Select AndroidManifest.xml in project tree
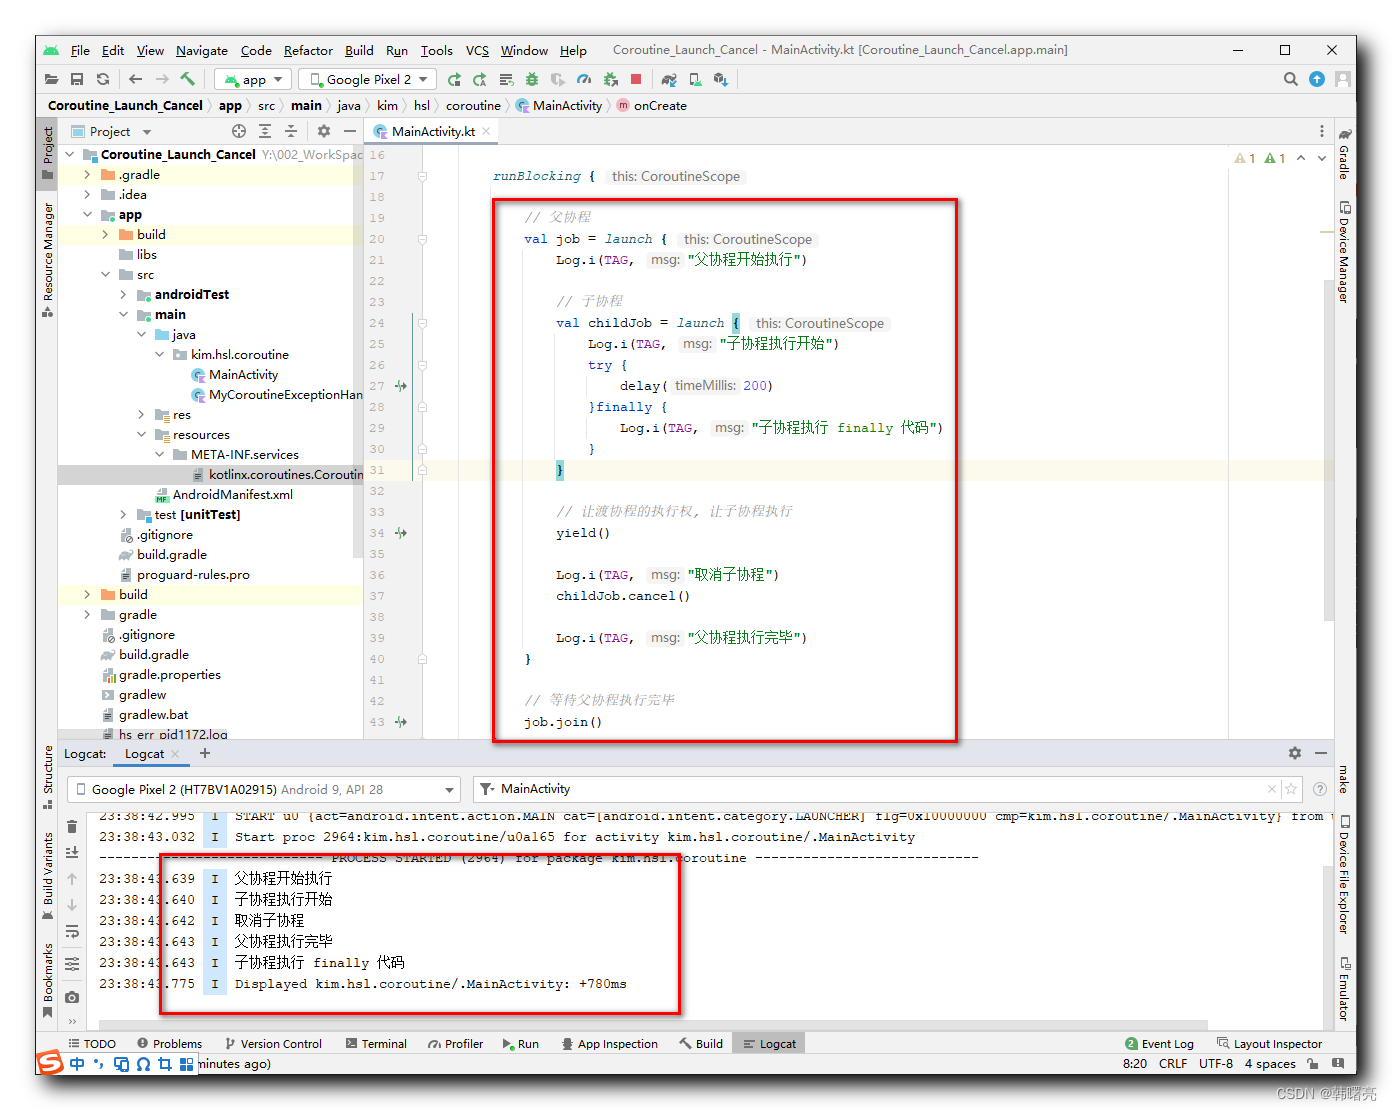Image resolution: width=1392 pixels, height=1110 pixels. click(224, 495)
